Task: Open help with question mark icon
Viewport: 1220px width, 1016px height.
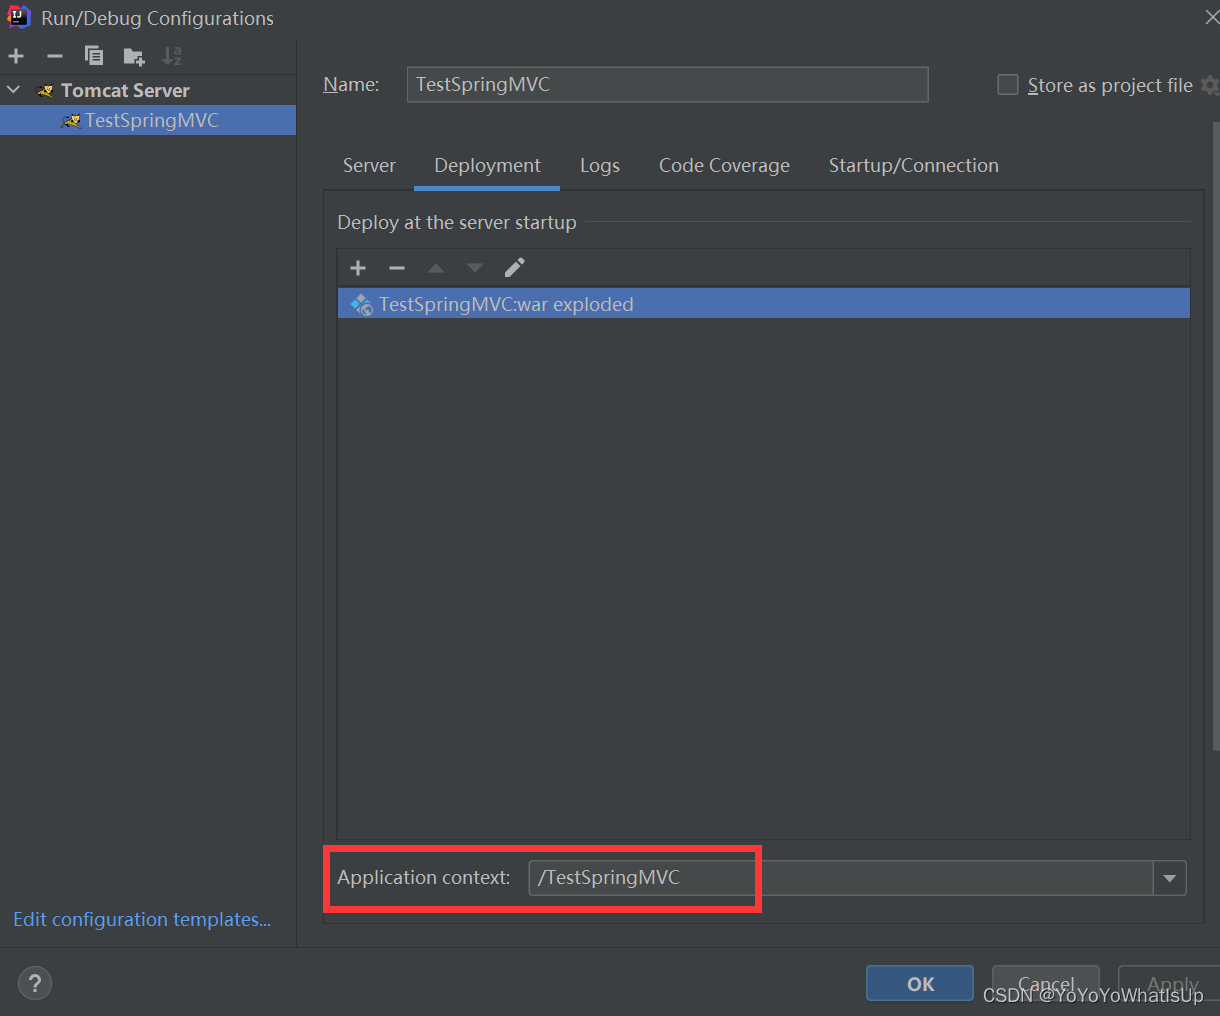Action: [35, 982]
